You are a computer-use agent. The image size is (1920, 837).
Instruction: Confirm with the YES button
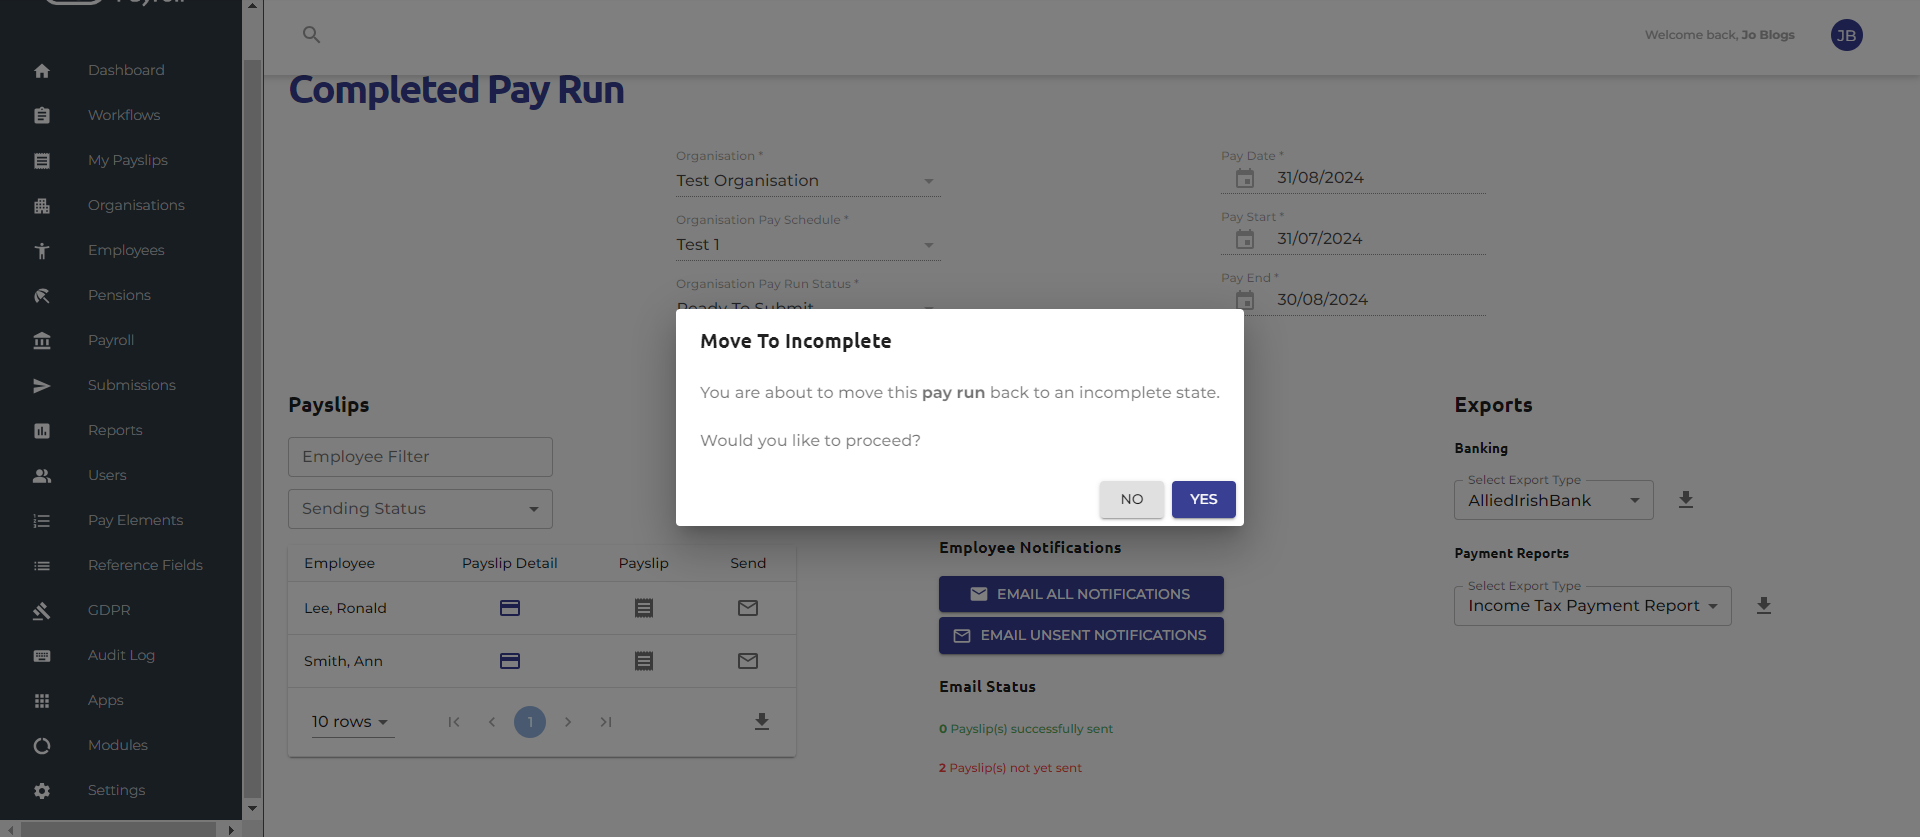(x=1203, y=499)
